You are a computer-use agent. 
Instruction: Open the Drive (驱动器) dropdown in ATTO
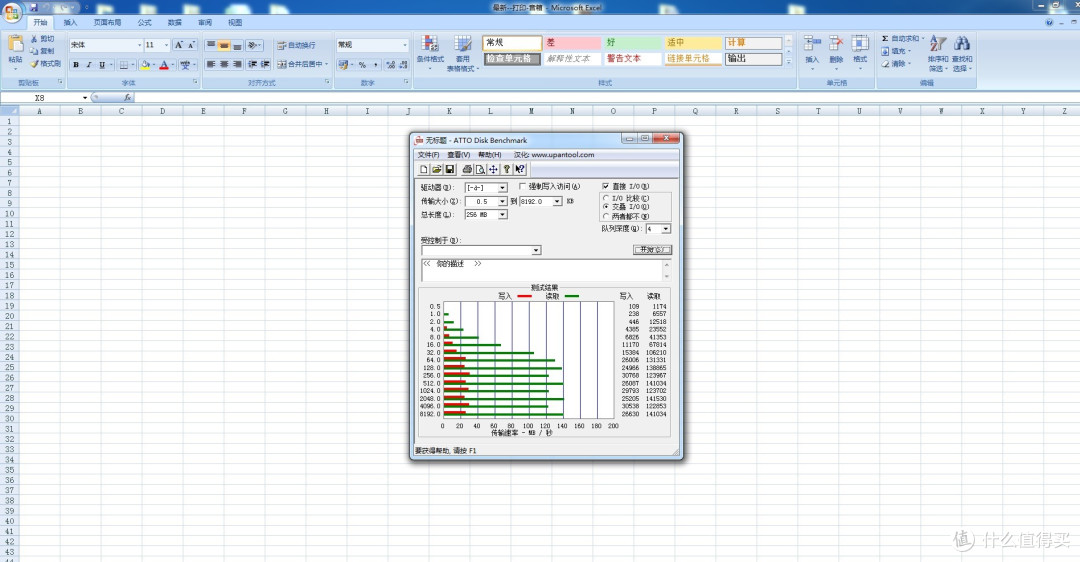click(x=503, y=187)
